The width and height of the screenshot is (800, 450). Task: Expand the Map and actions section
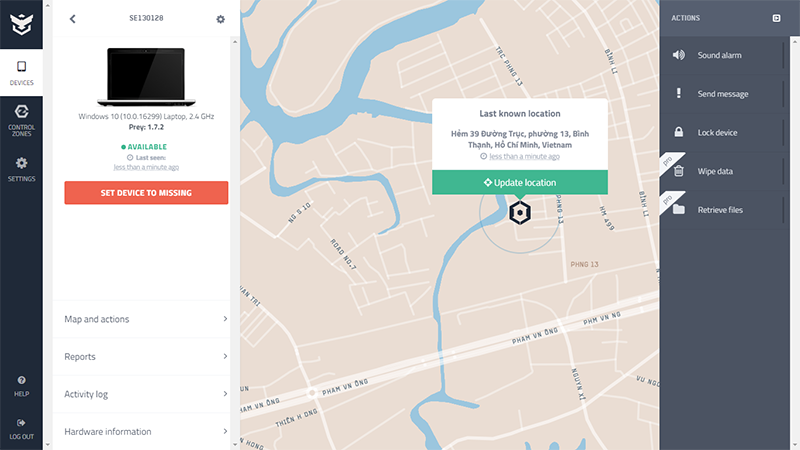click(x=146, y=319)
